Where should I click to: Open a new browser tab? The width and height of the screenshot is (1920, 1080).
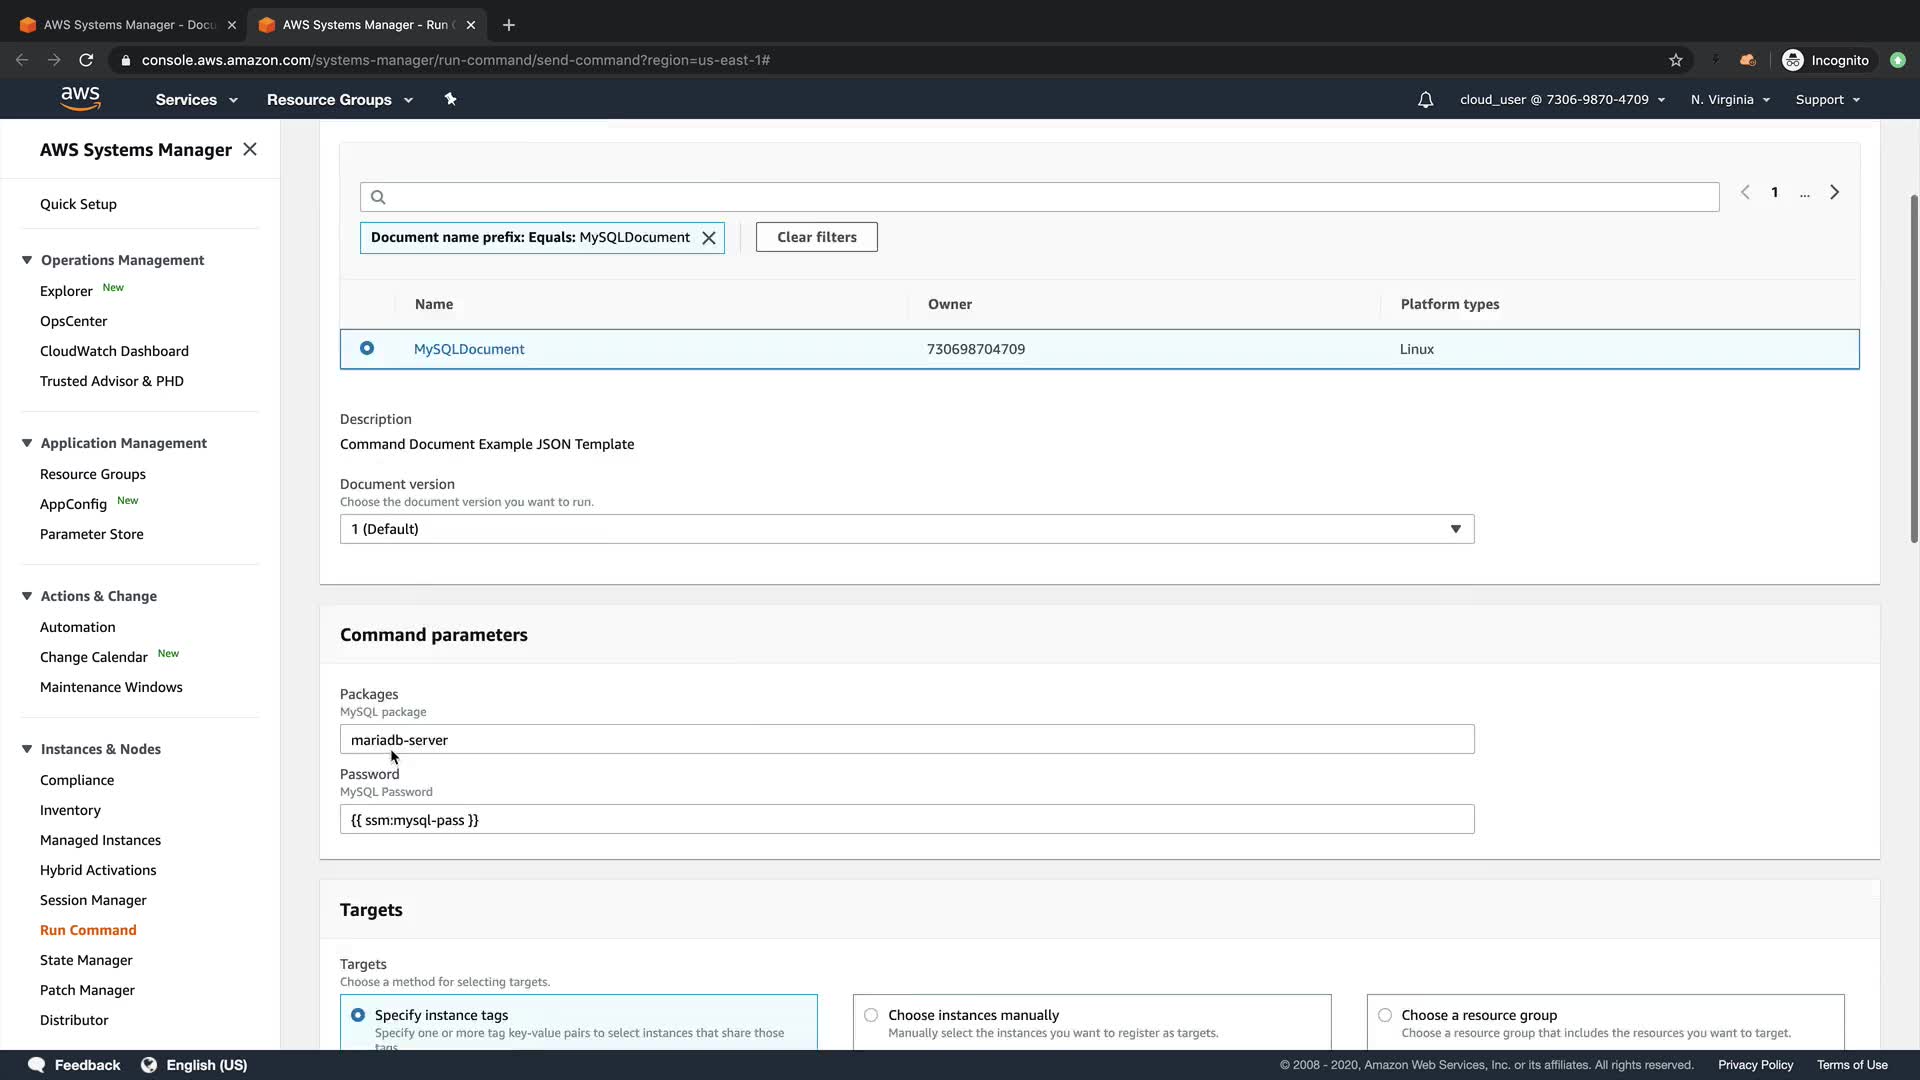click(509, 25)
